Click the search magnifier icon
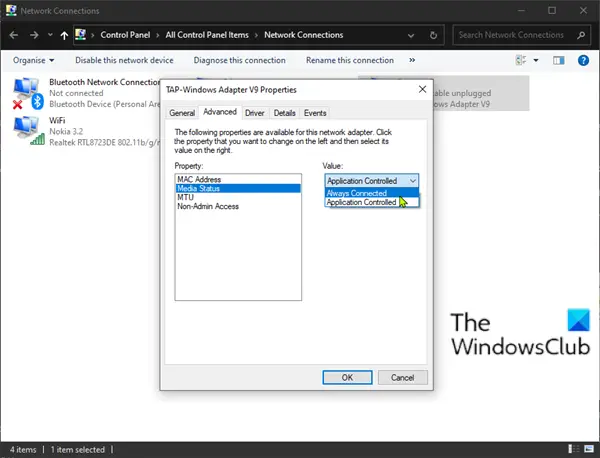Screen dimensions: 600x458 (x=581, y=35)
